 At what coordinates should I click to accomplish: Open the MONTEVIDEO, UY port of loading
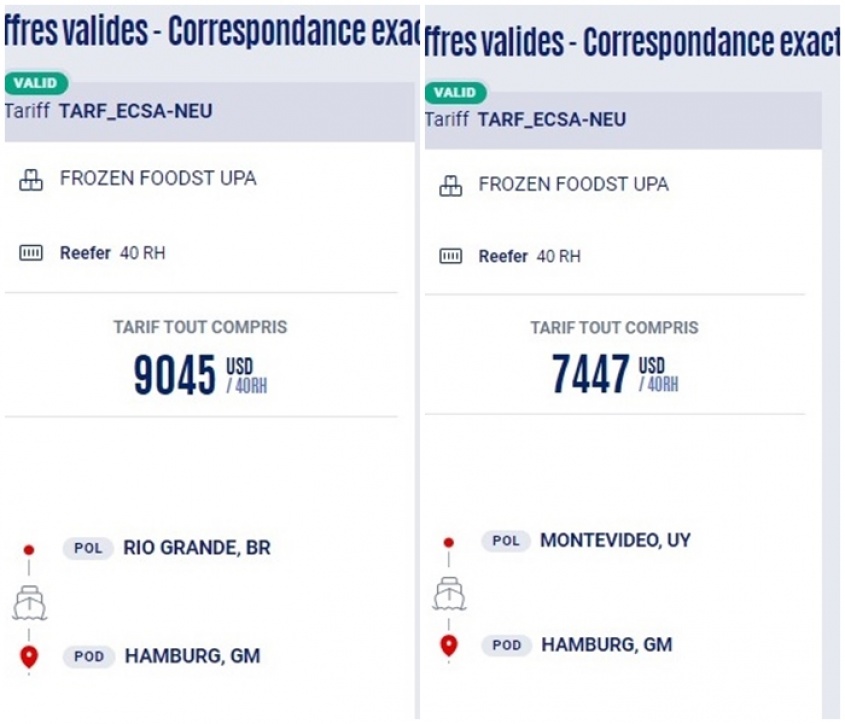[615, 540]
